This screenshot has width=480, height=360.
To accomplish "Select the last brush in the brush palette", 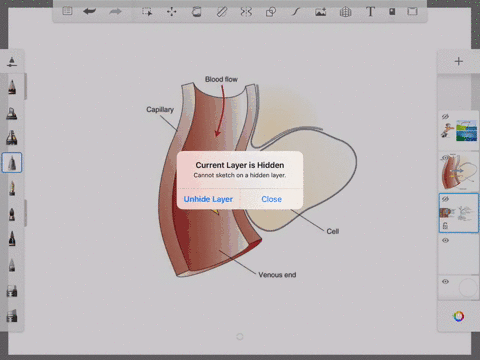I will coord(12,315).
